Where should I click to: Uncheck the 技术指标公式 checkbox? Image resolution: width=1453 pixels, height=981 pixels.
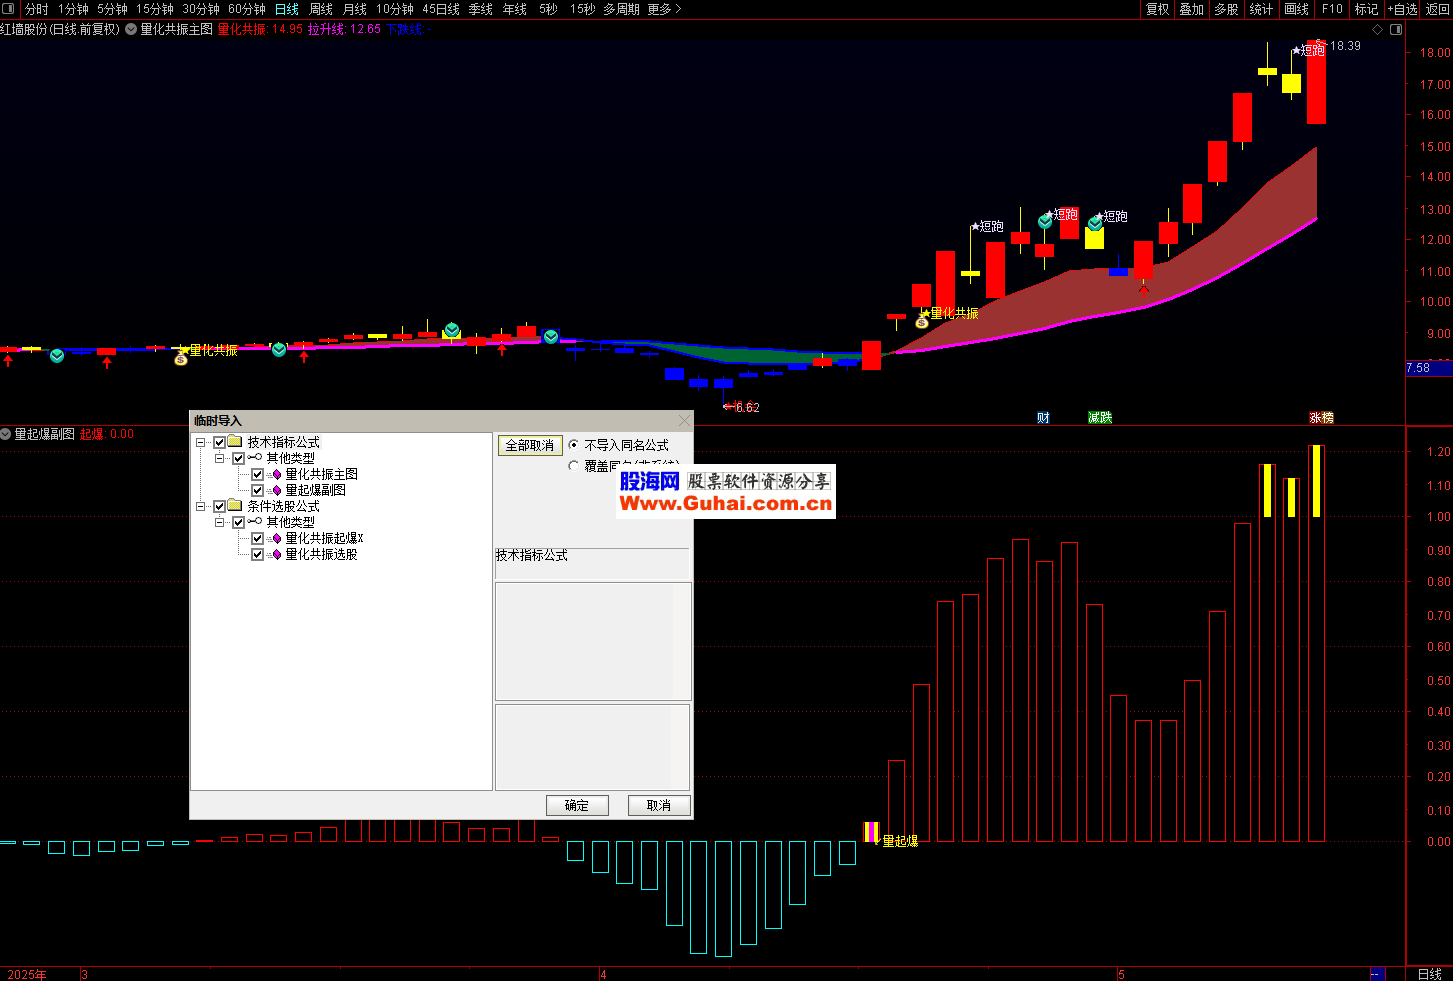[x=219, y=442]
